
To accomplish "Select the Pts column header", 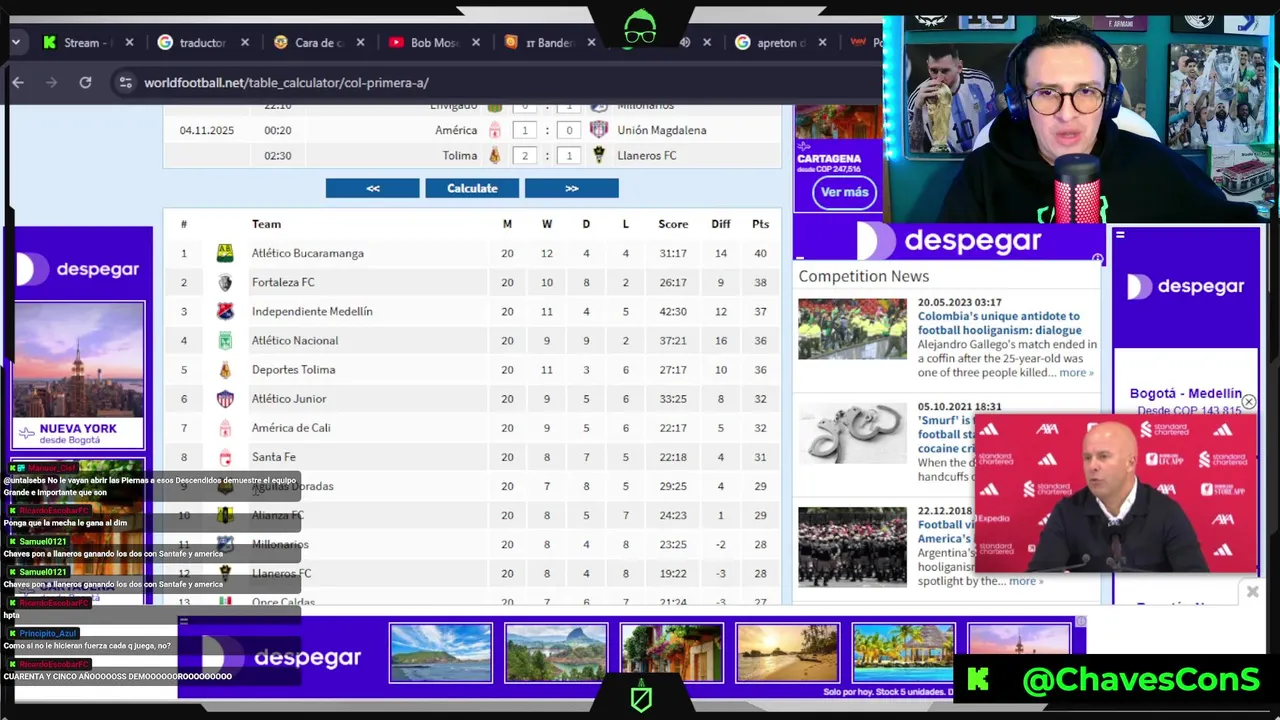I will tap(760, 224).
